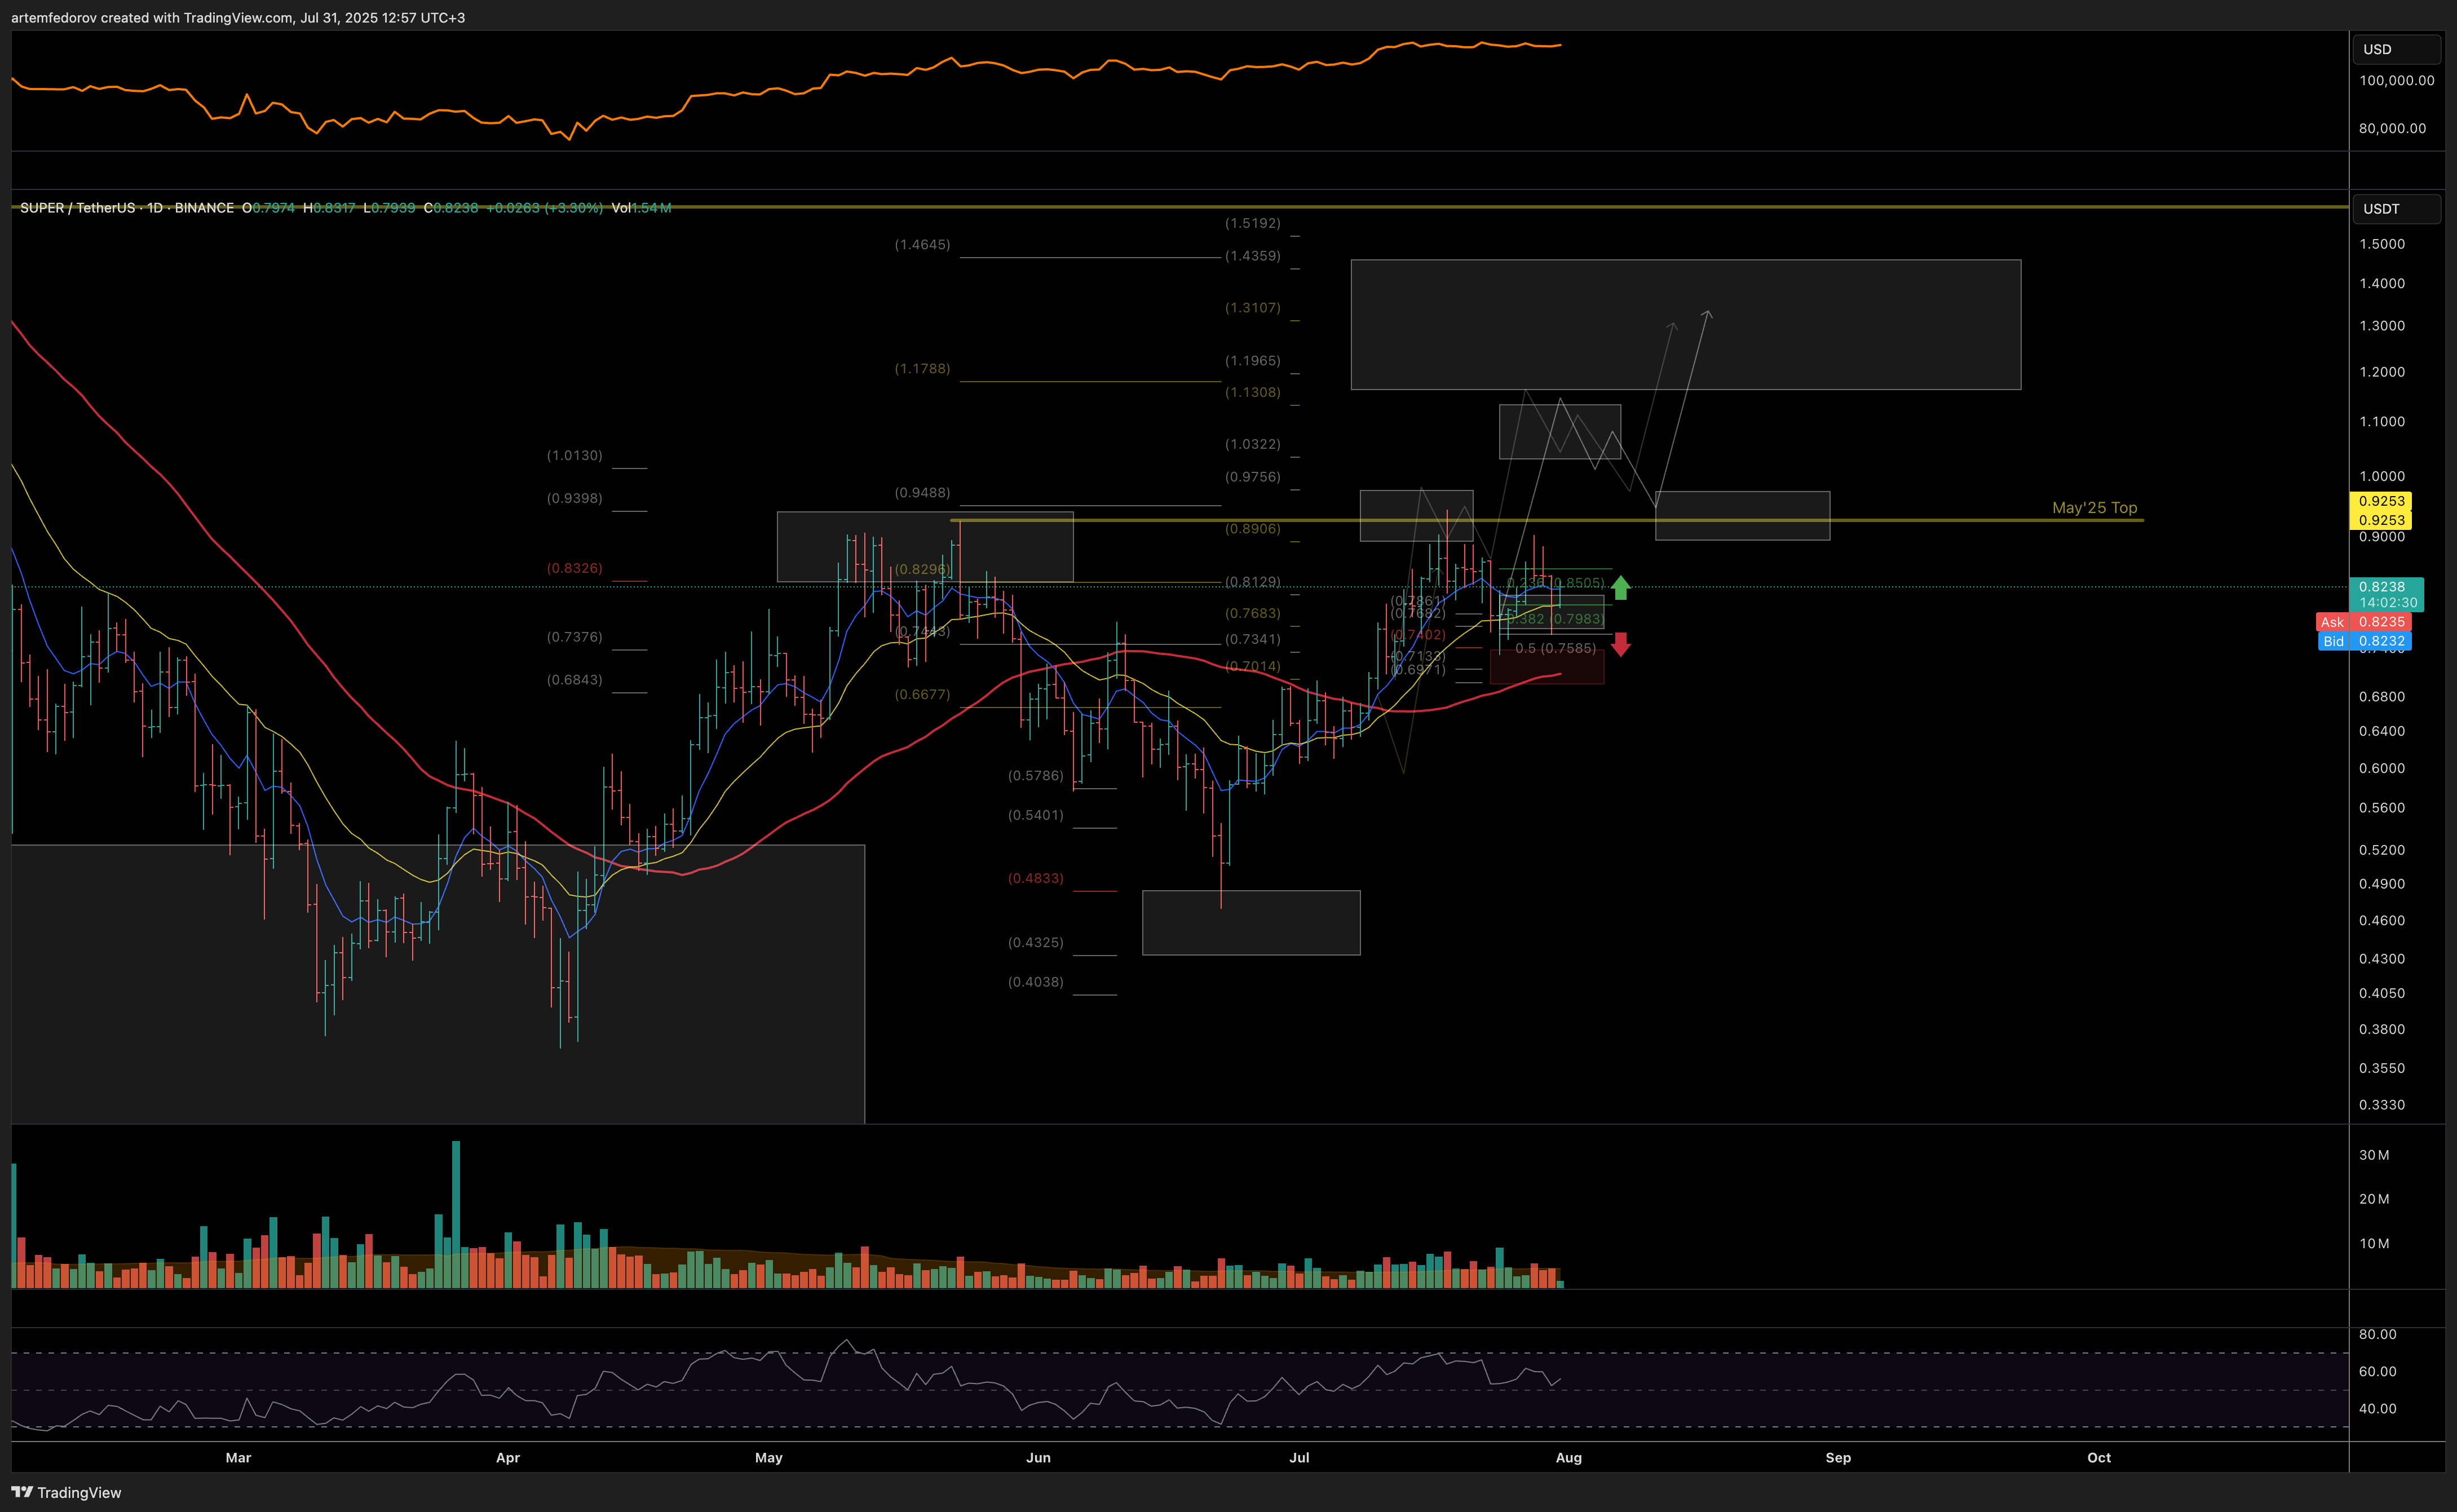Click the high value H0.8317
The width and height of the screenshot is (2457, 1512).
coord(328,207)
